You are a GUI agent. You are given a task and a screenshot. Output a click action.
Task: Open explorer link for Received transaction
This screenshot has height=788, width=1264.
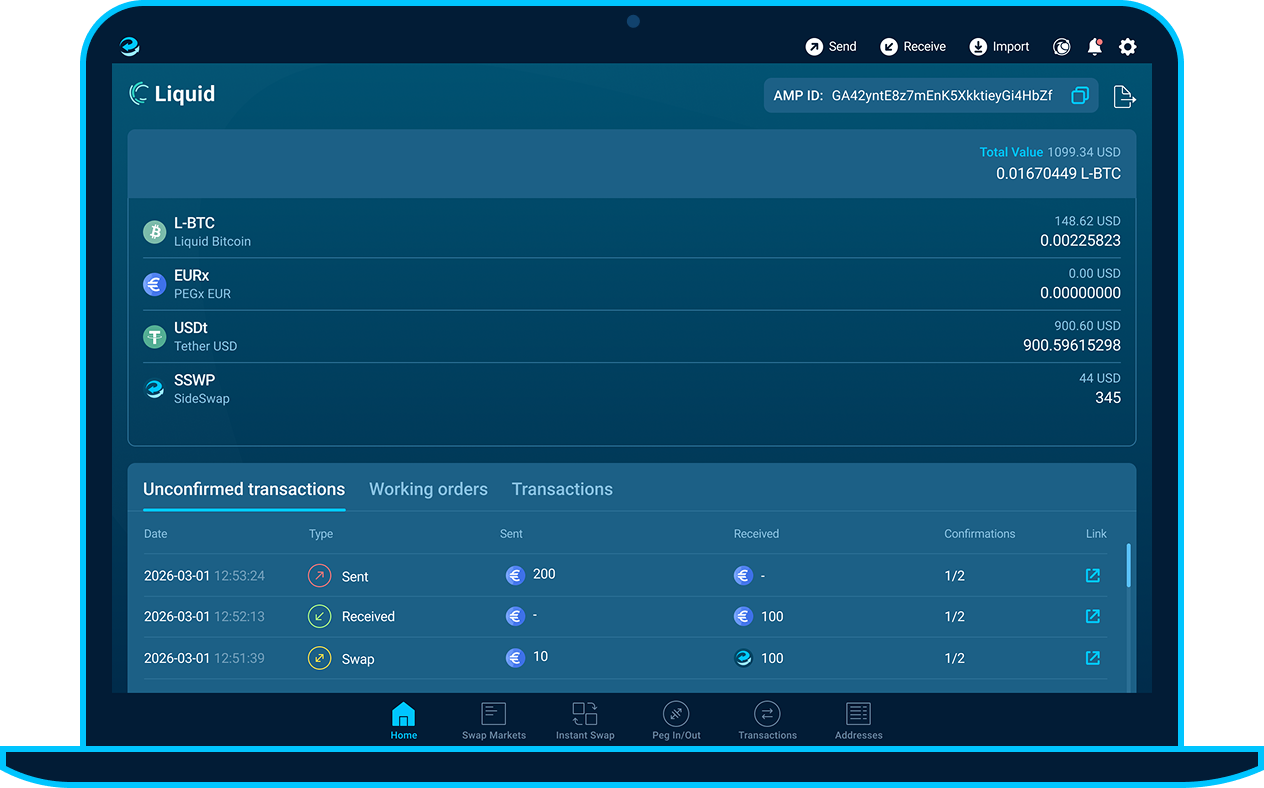pyautogui.click(x=1093, y=617)
